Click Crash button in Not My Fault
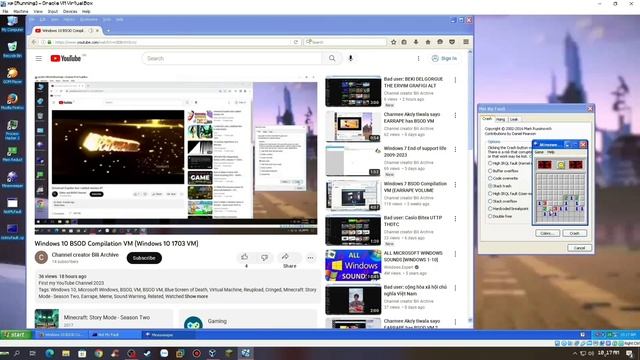Screen dimensions: 640x360 point(575,233)
